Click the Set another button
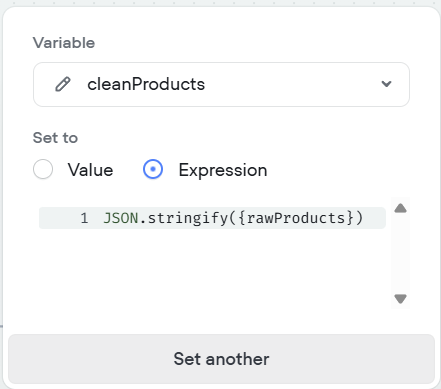Screen dimensions: 441x389 click(221, 359)
